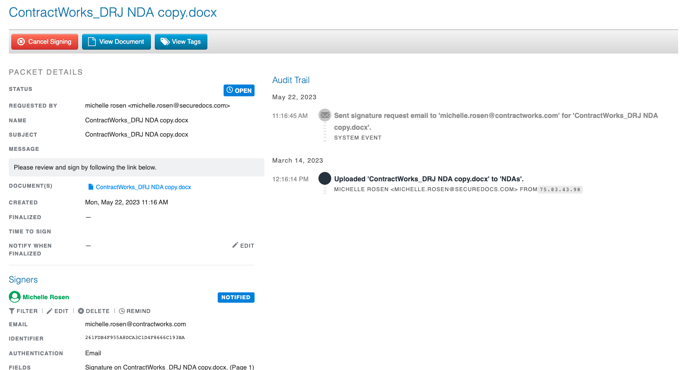Click the message text 'Please review and sign'
The height and width of the screenshot is (370, 688).
pyautogui.click(x=85, y=168)
